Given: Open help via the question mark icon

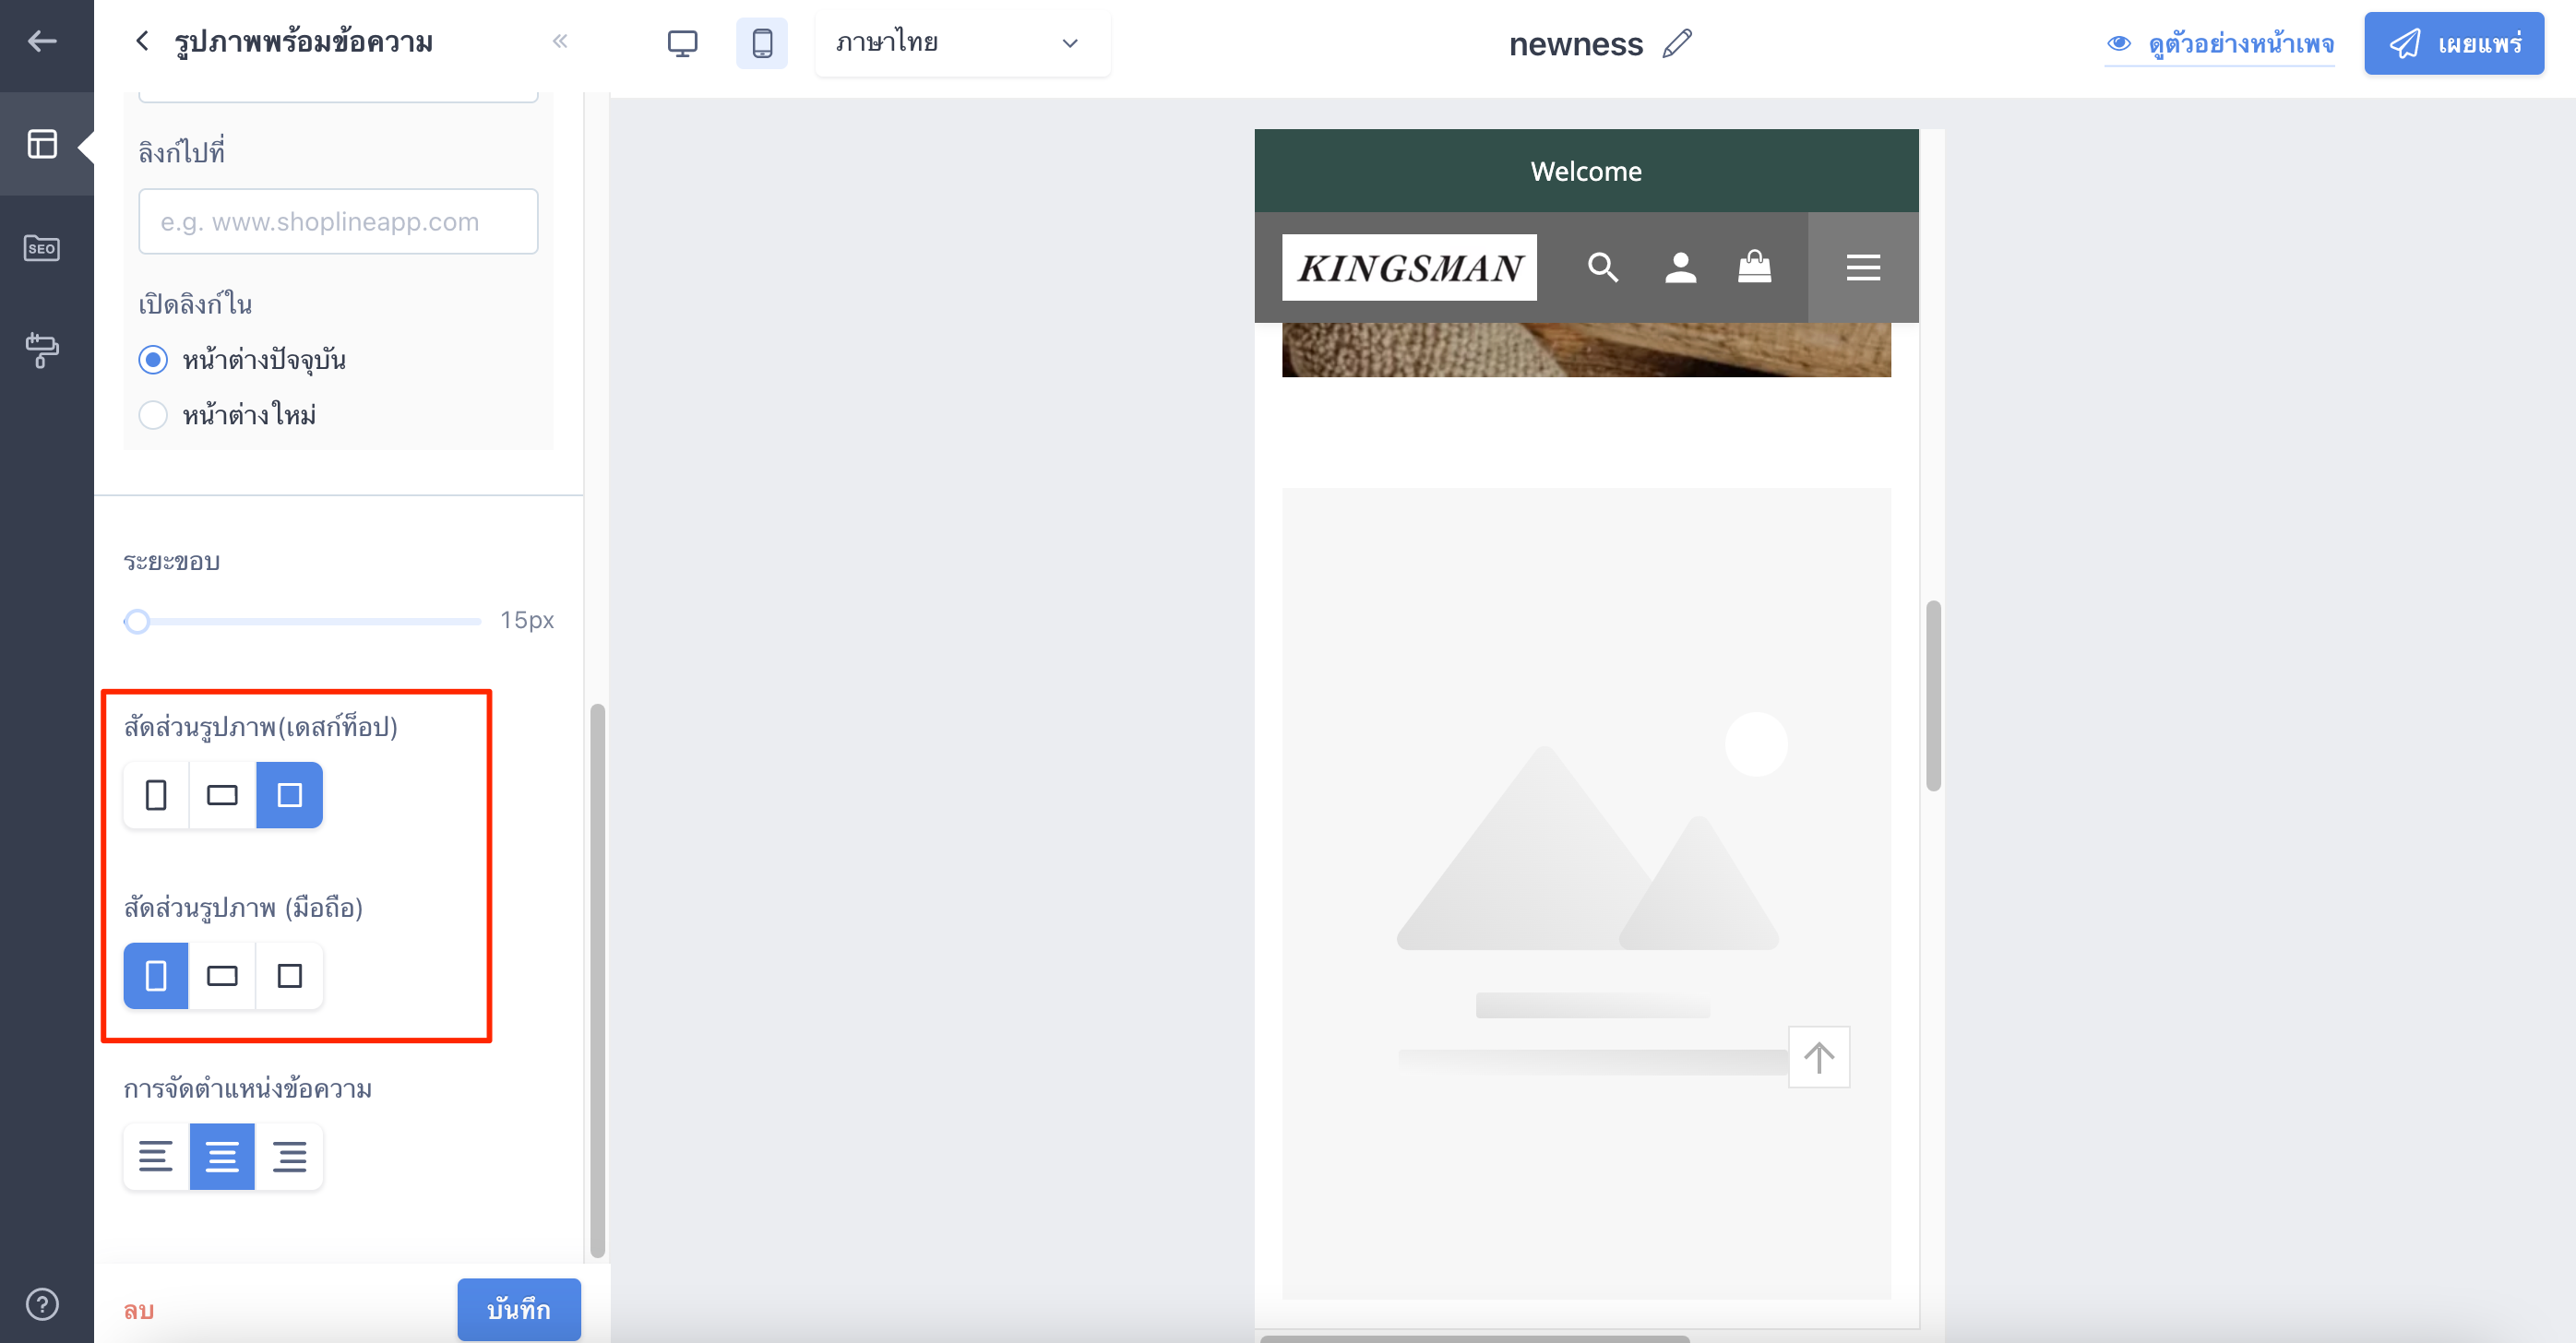Looking at the screenshot, I should [x=42, y=1304].
